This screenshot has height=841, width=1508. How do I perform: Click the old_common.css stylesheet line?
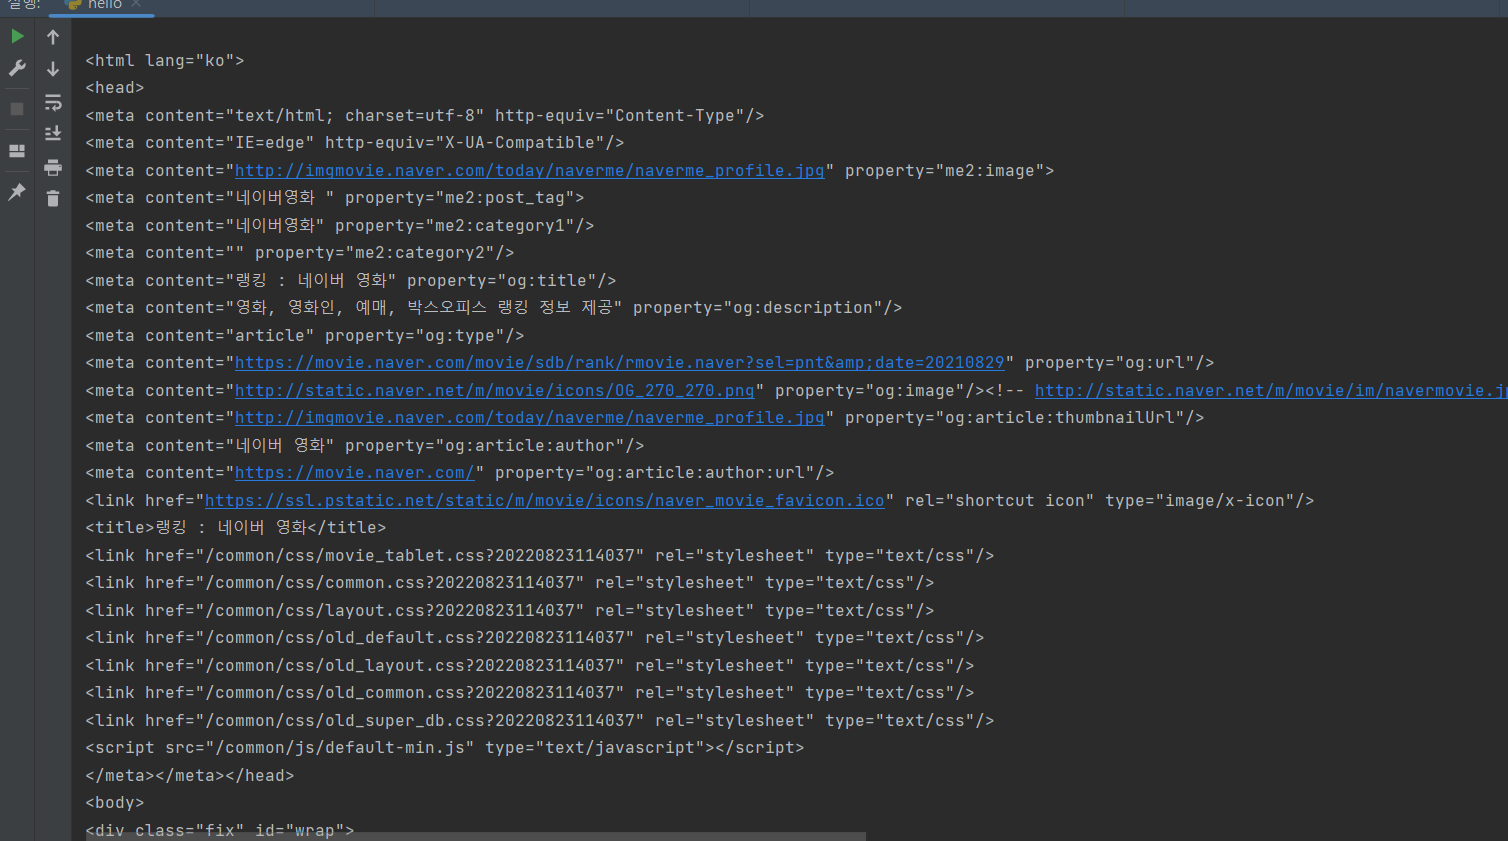tap(530, 693)
